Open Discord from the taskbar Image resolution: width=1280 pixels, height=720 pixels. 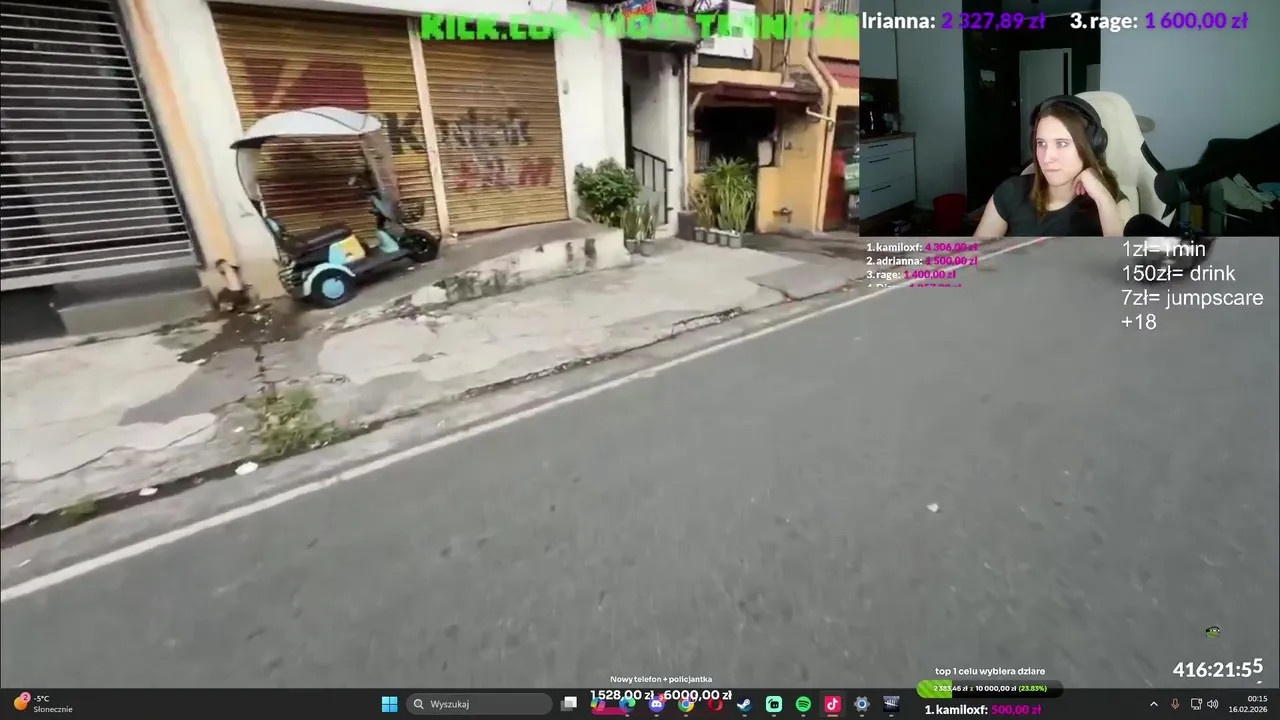tap(656, 704)
